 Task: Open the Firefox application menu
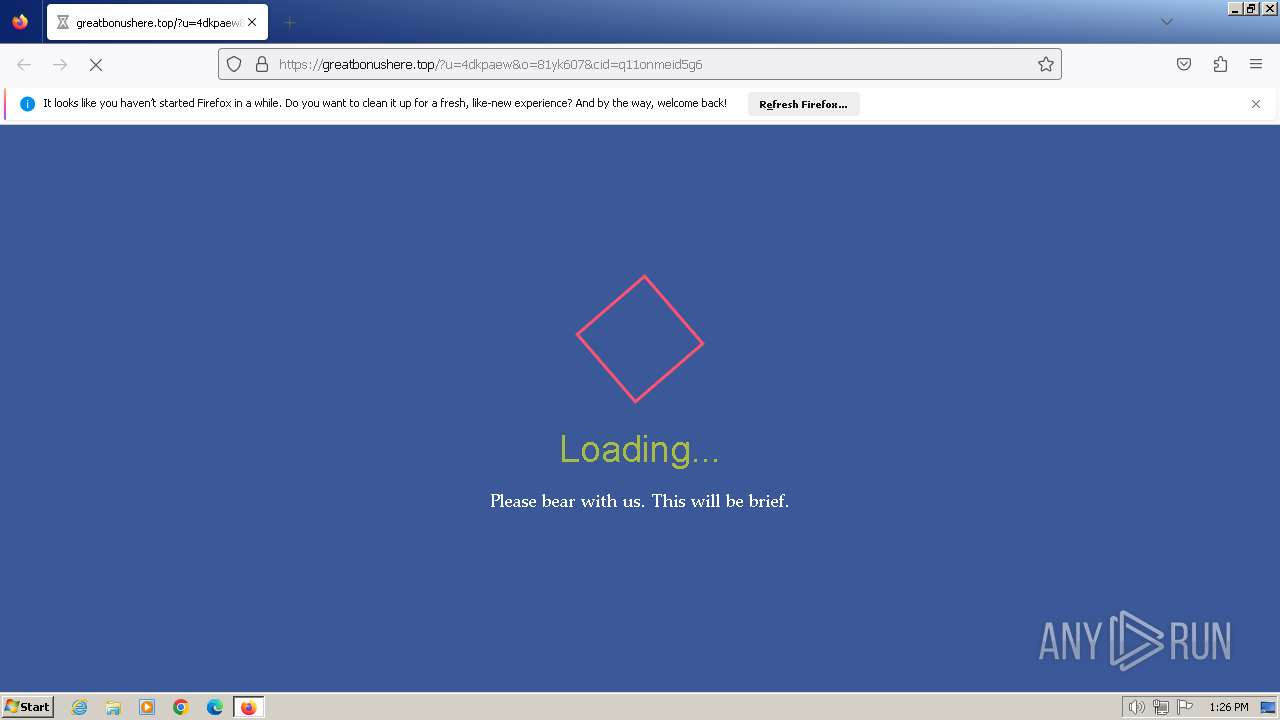1256,64
